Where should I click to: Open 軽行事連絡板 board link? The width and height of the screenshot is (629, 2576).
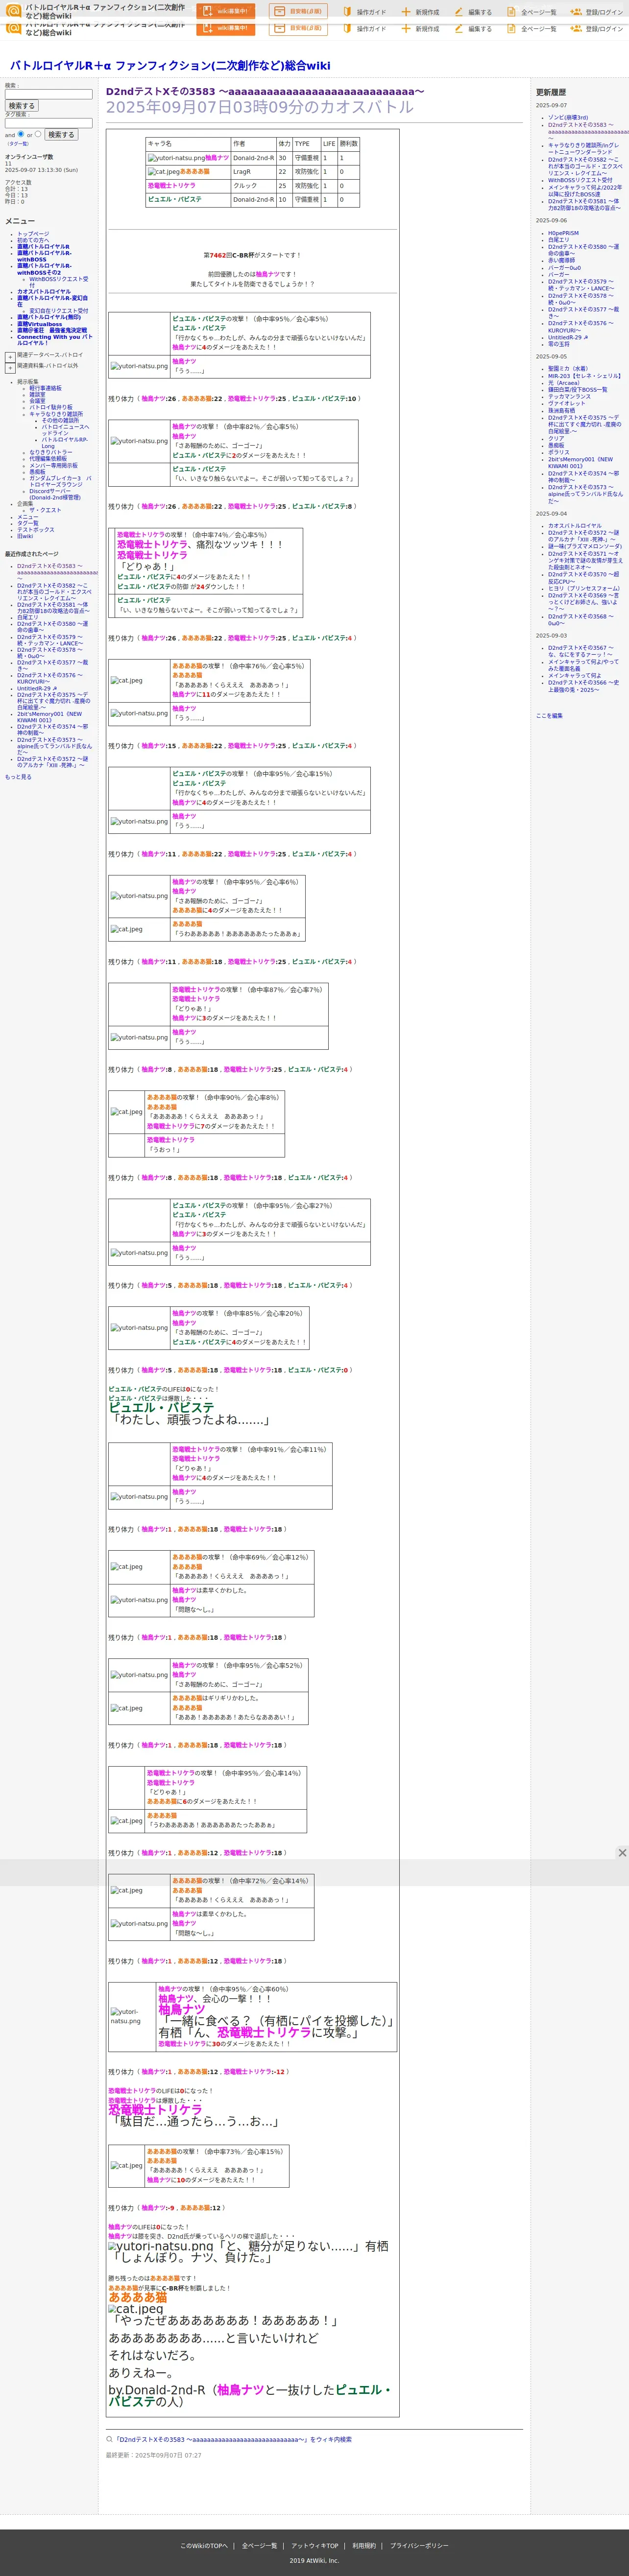(x=45, y=388)
